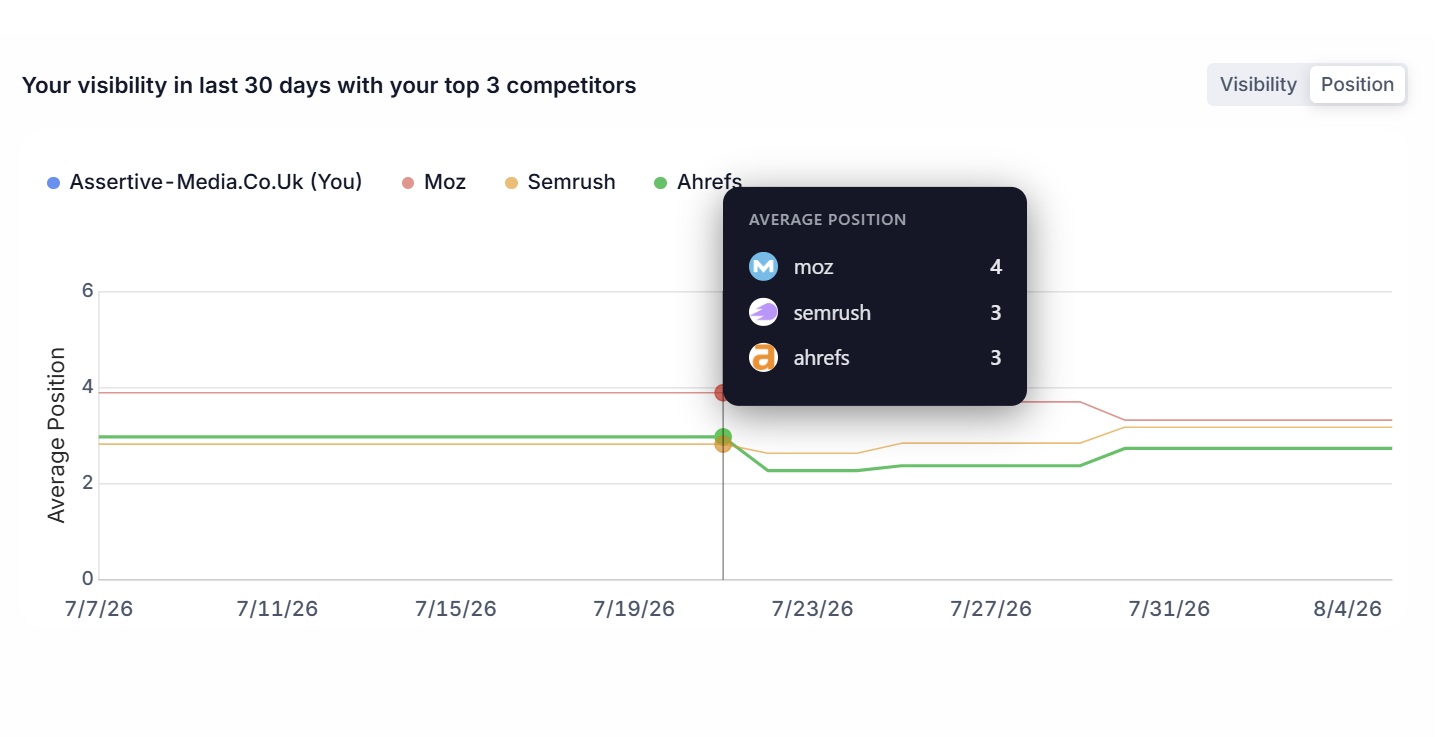Viewport: 1439px width, 737px height.
Task: Click the green Ahrefs data point marker
Action: (x=723, y=437)
